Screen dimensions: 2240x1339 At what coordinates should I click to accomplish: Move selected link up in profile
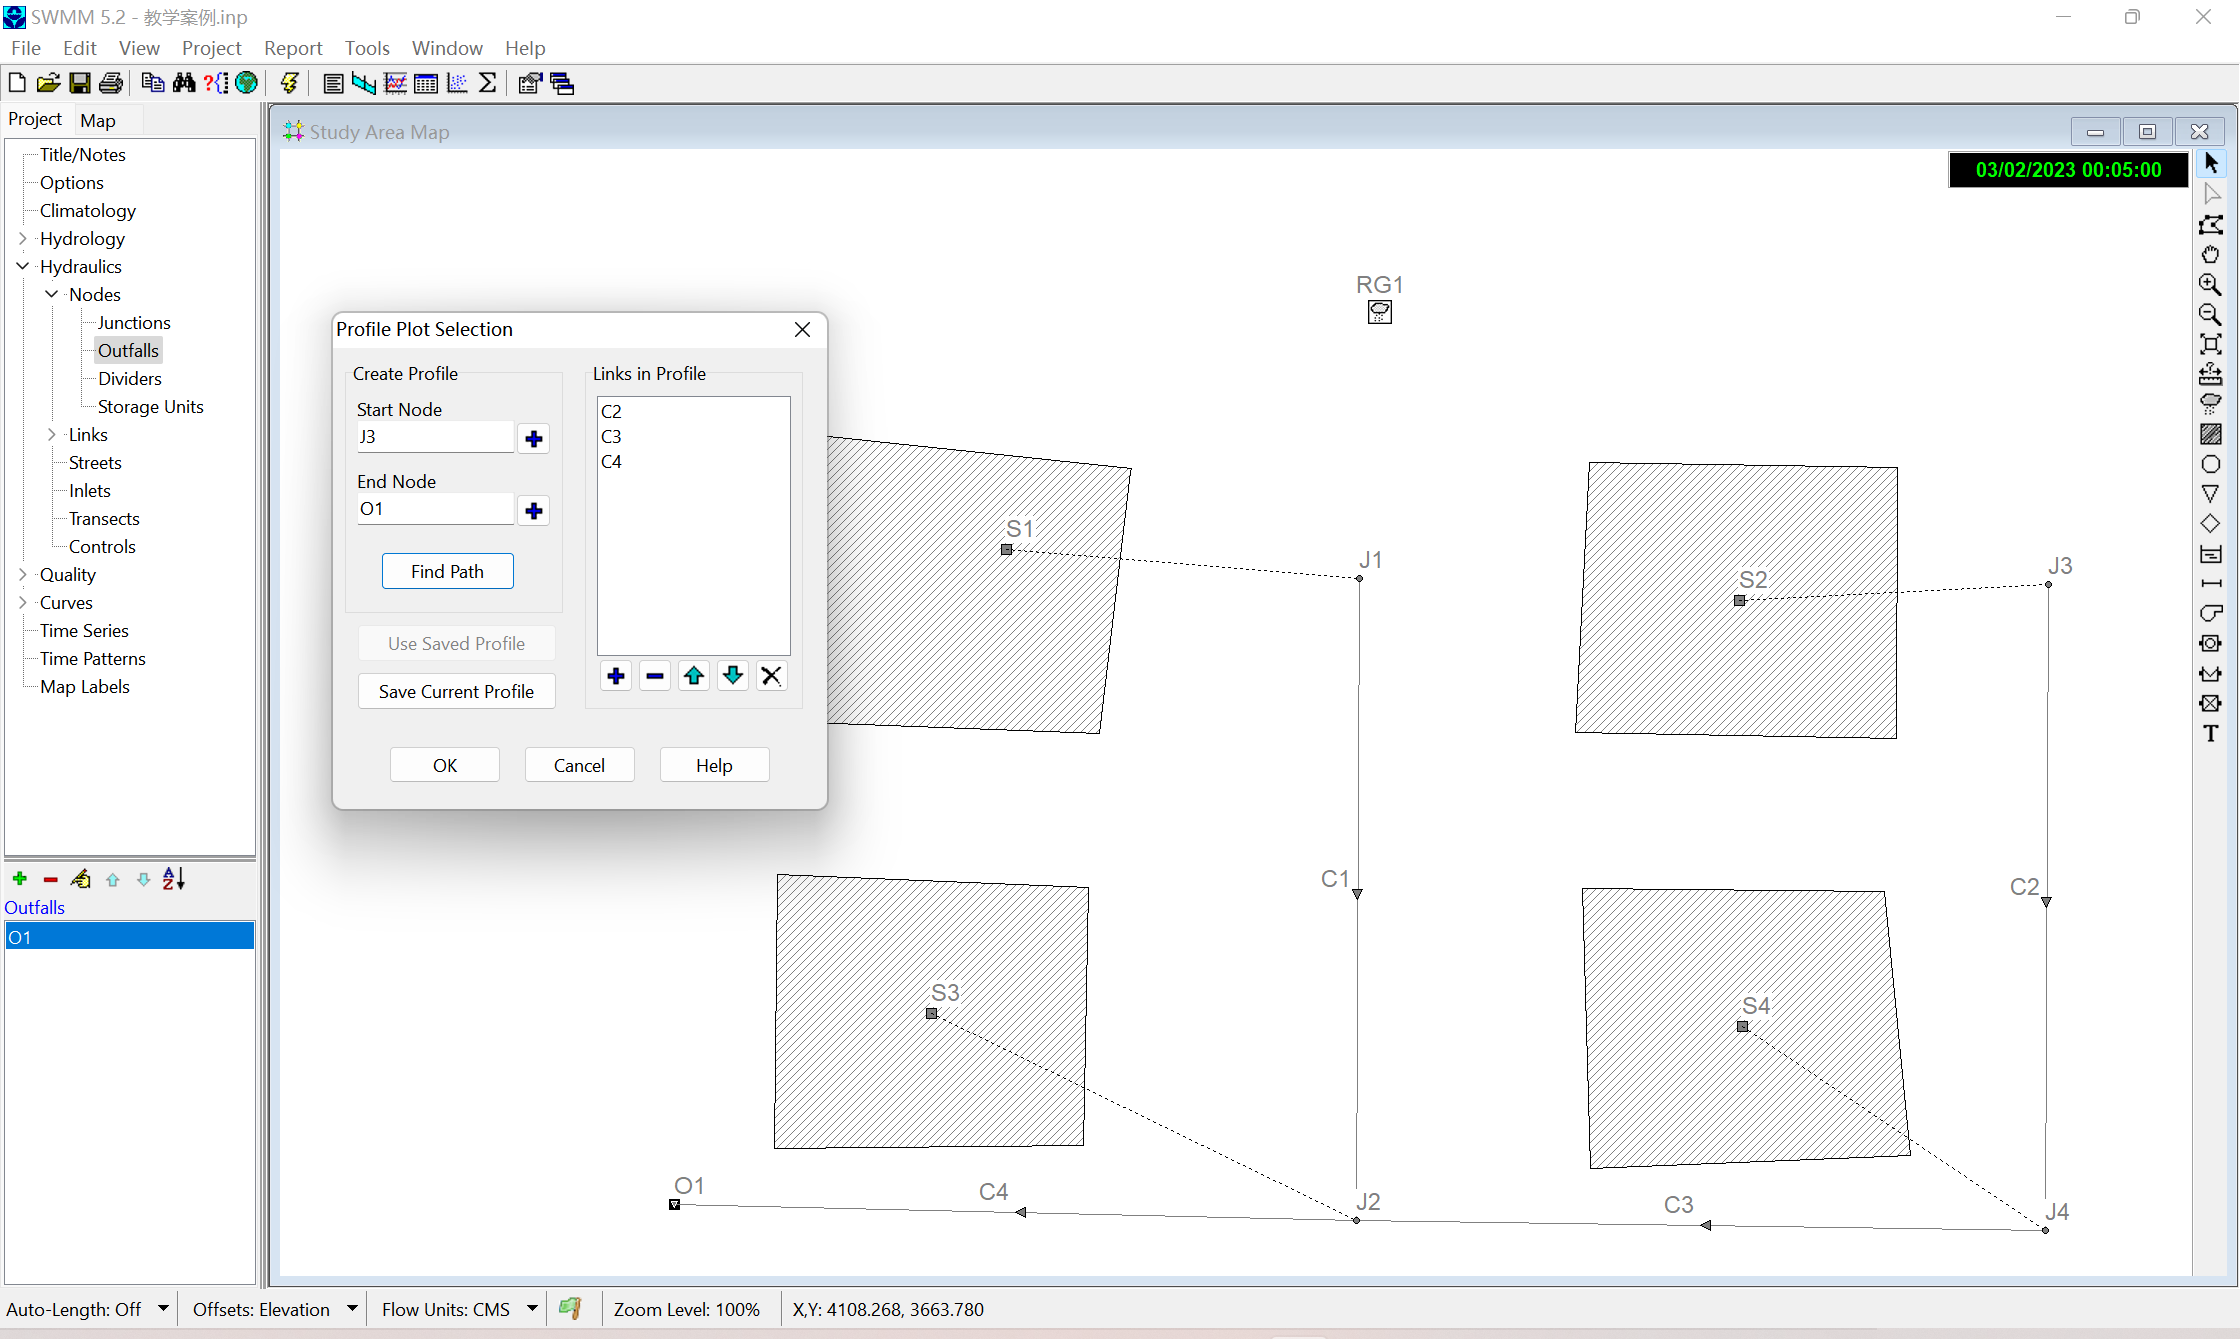coord(694,677)
